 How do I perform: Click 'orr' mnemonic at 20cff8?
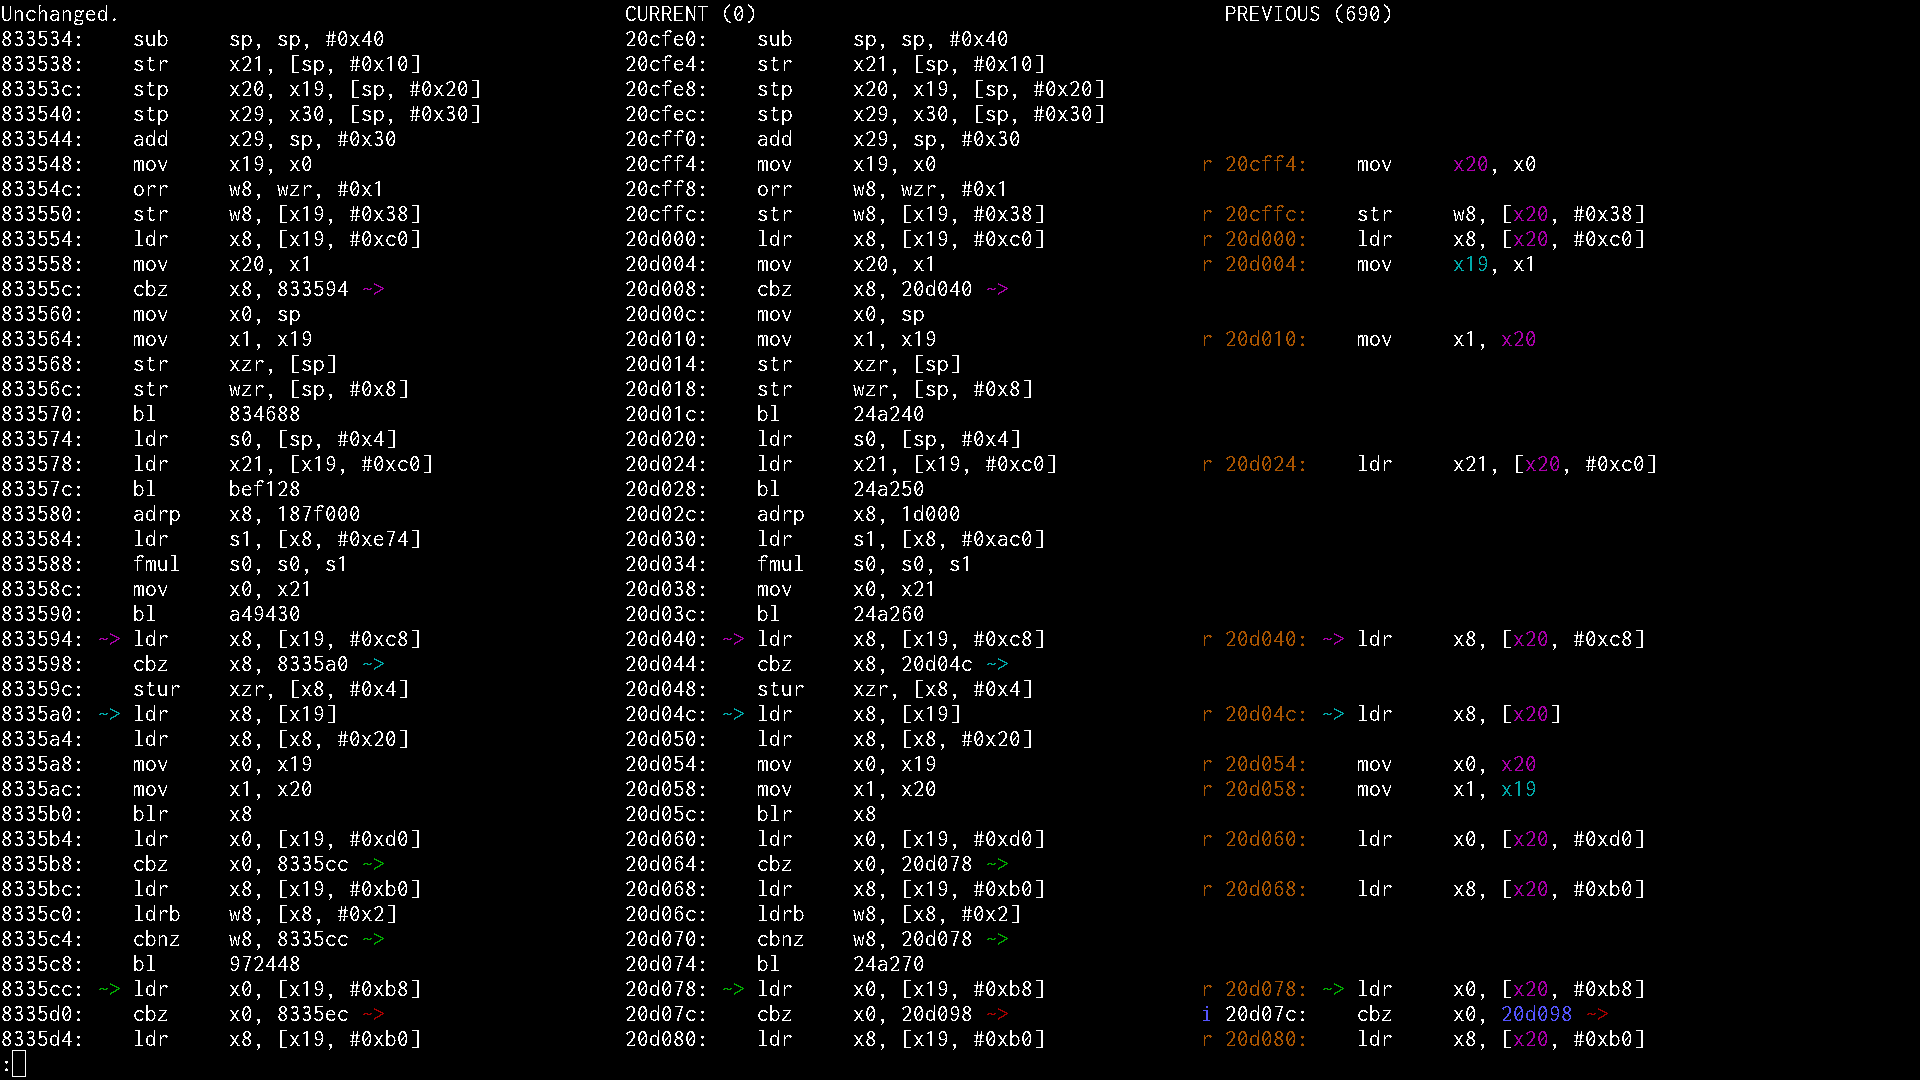tap(775, 189)
